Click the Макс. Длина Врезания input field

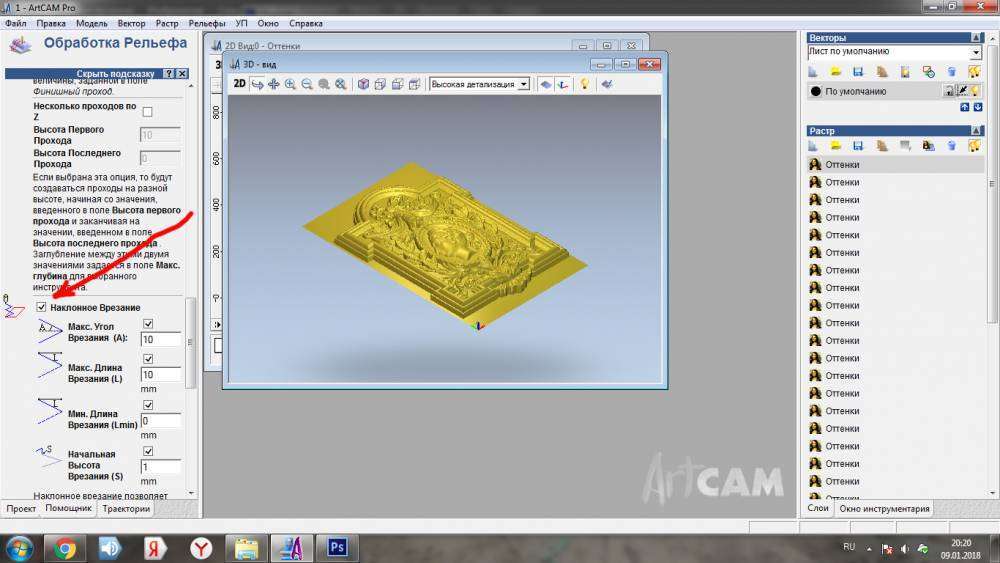(x=160, y=375)
